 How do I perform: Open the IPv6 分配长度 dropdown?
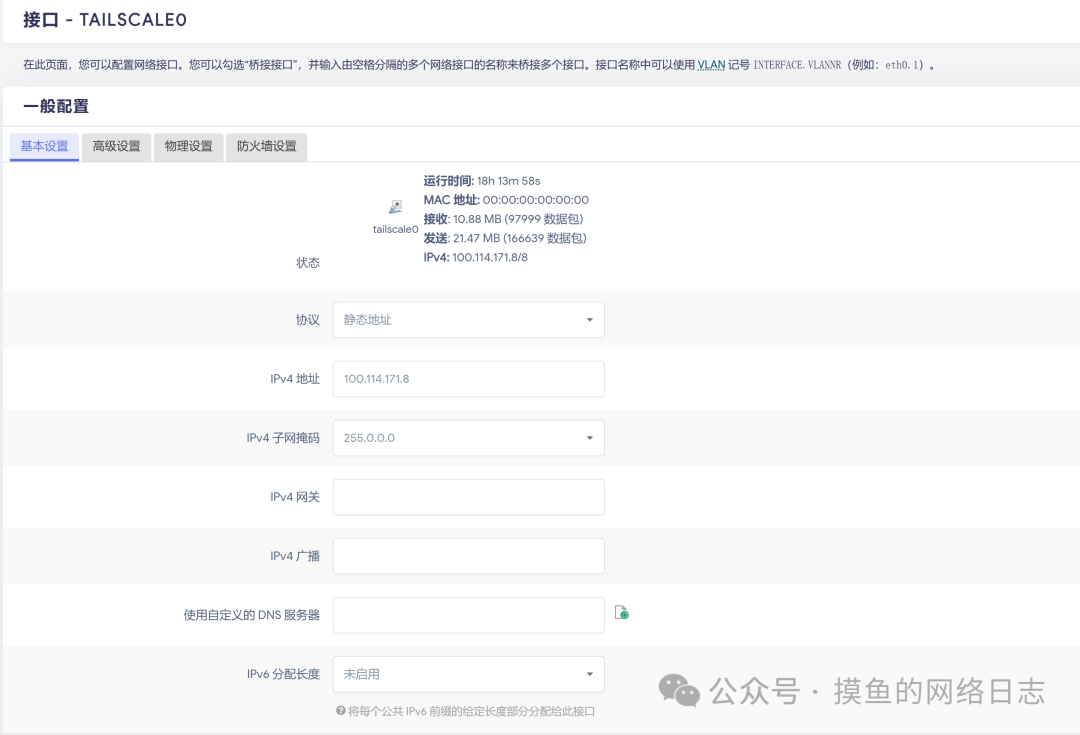468,674
